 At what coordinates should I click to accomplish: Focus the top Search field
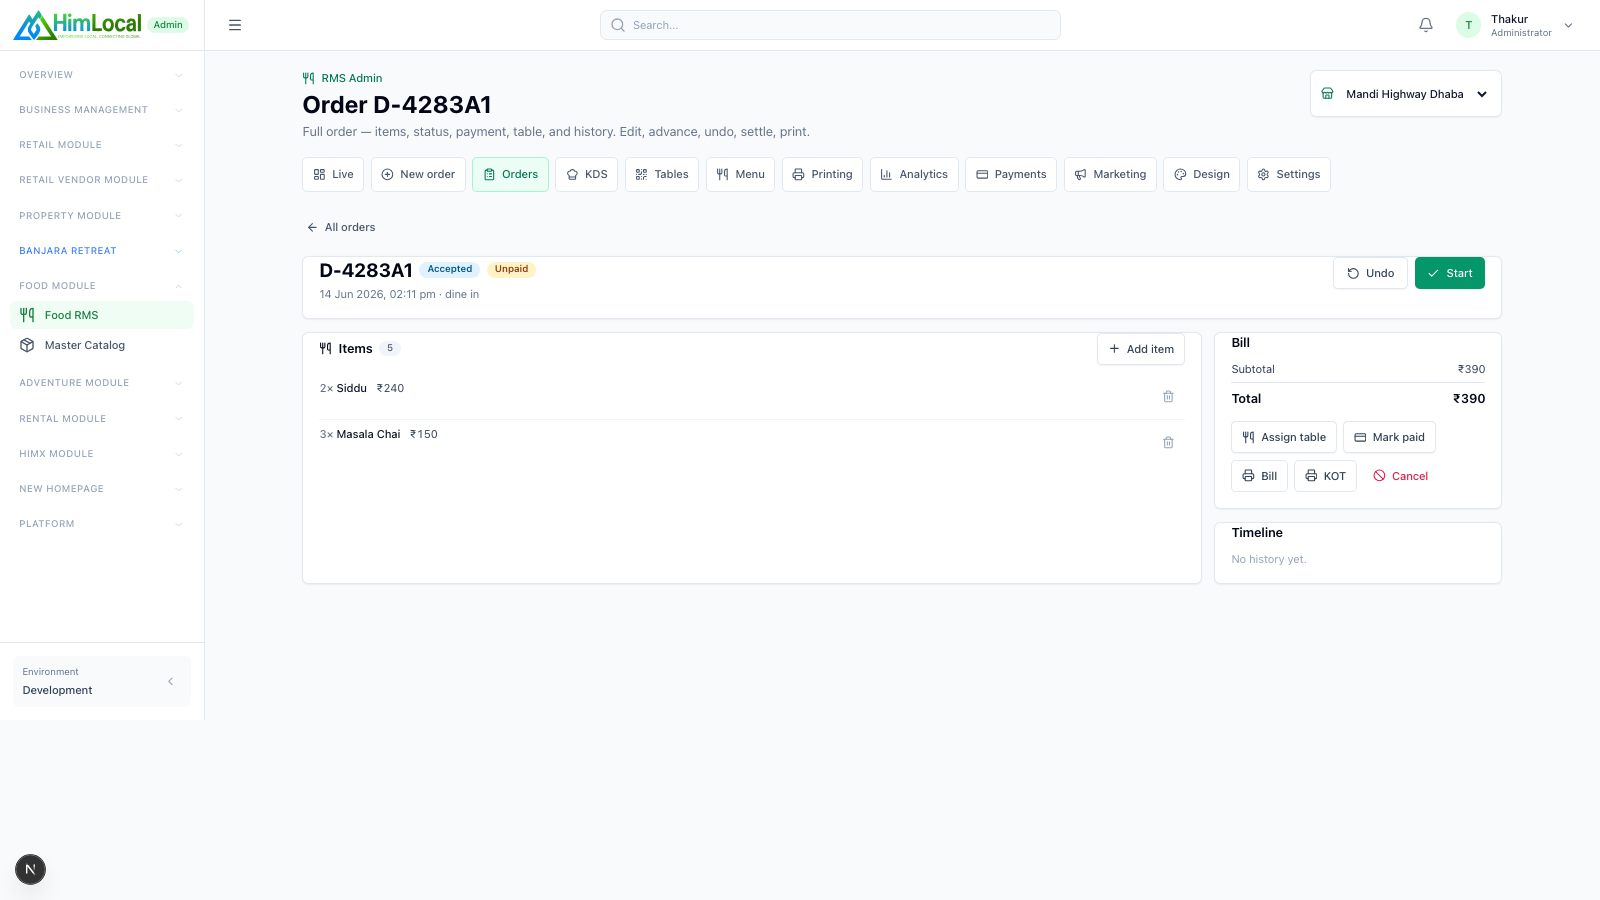click(830, 25)
